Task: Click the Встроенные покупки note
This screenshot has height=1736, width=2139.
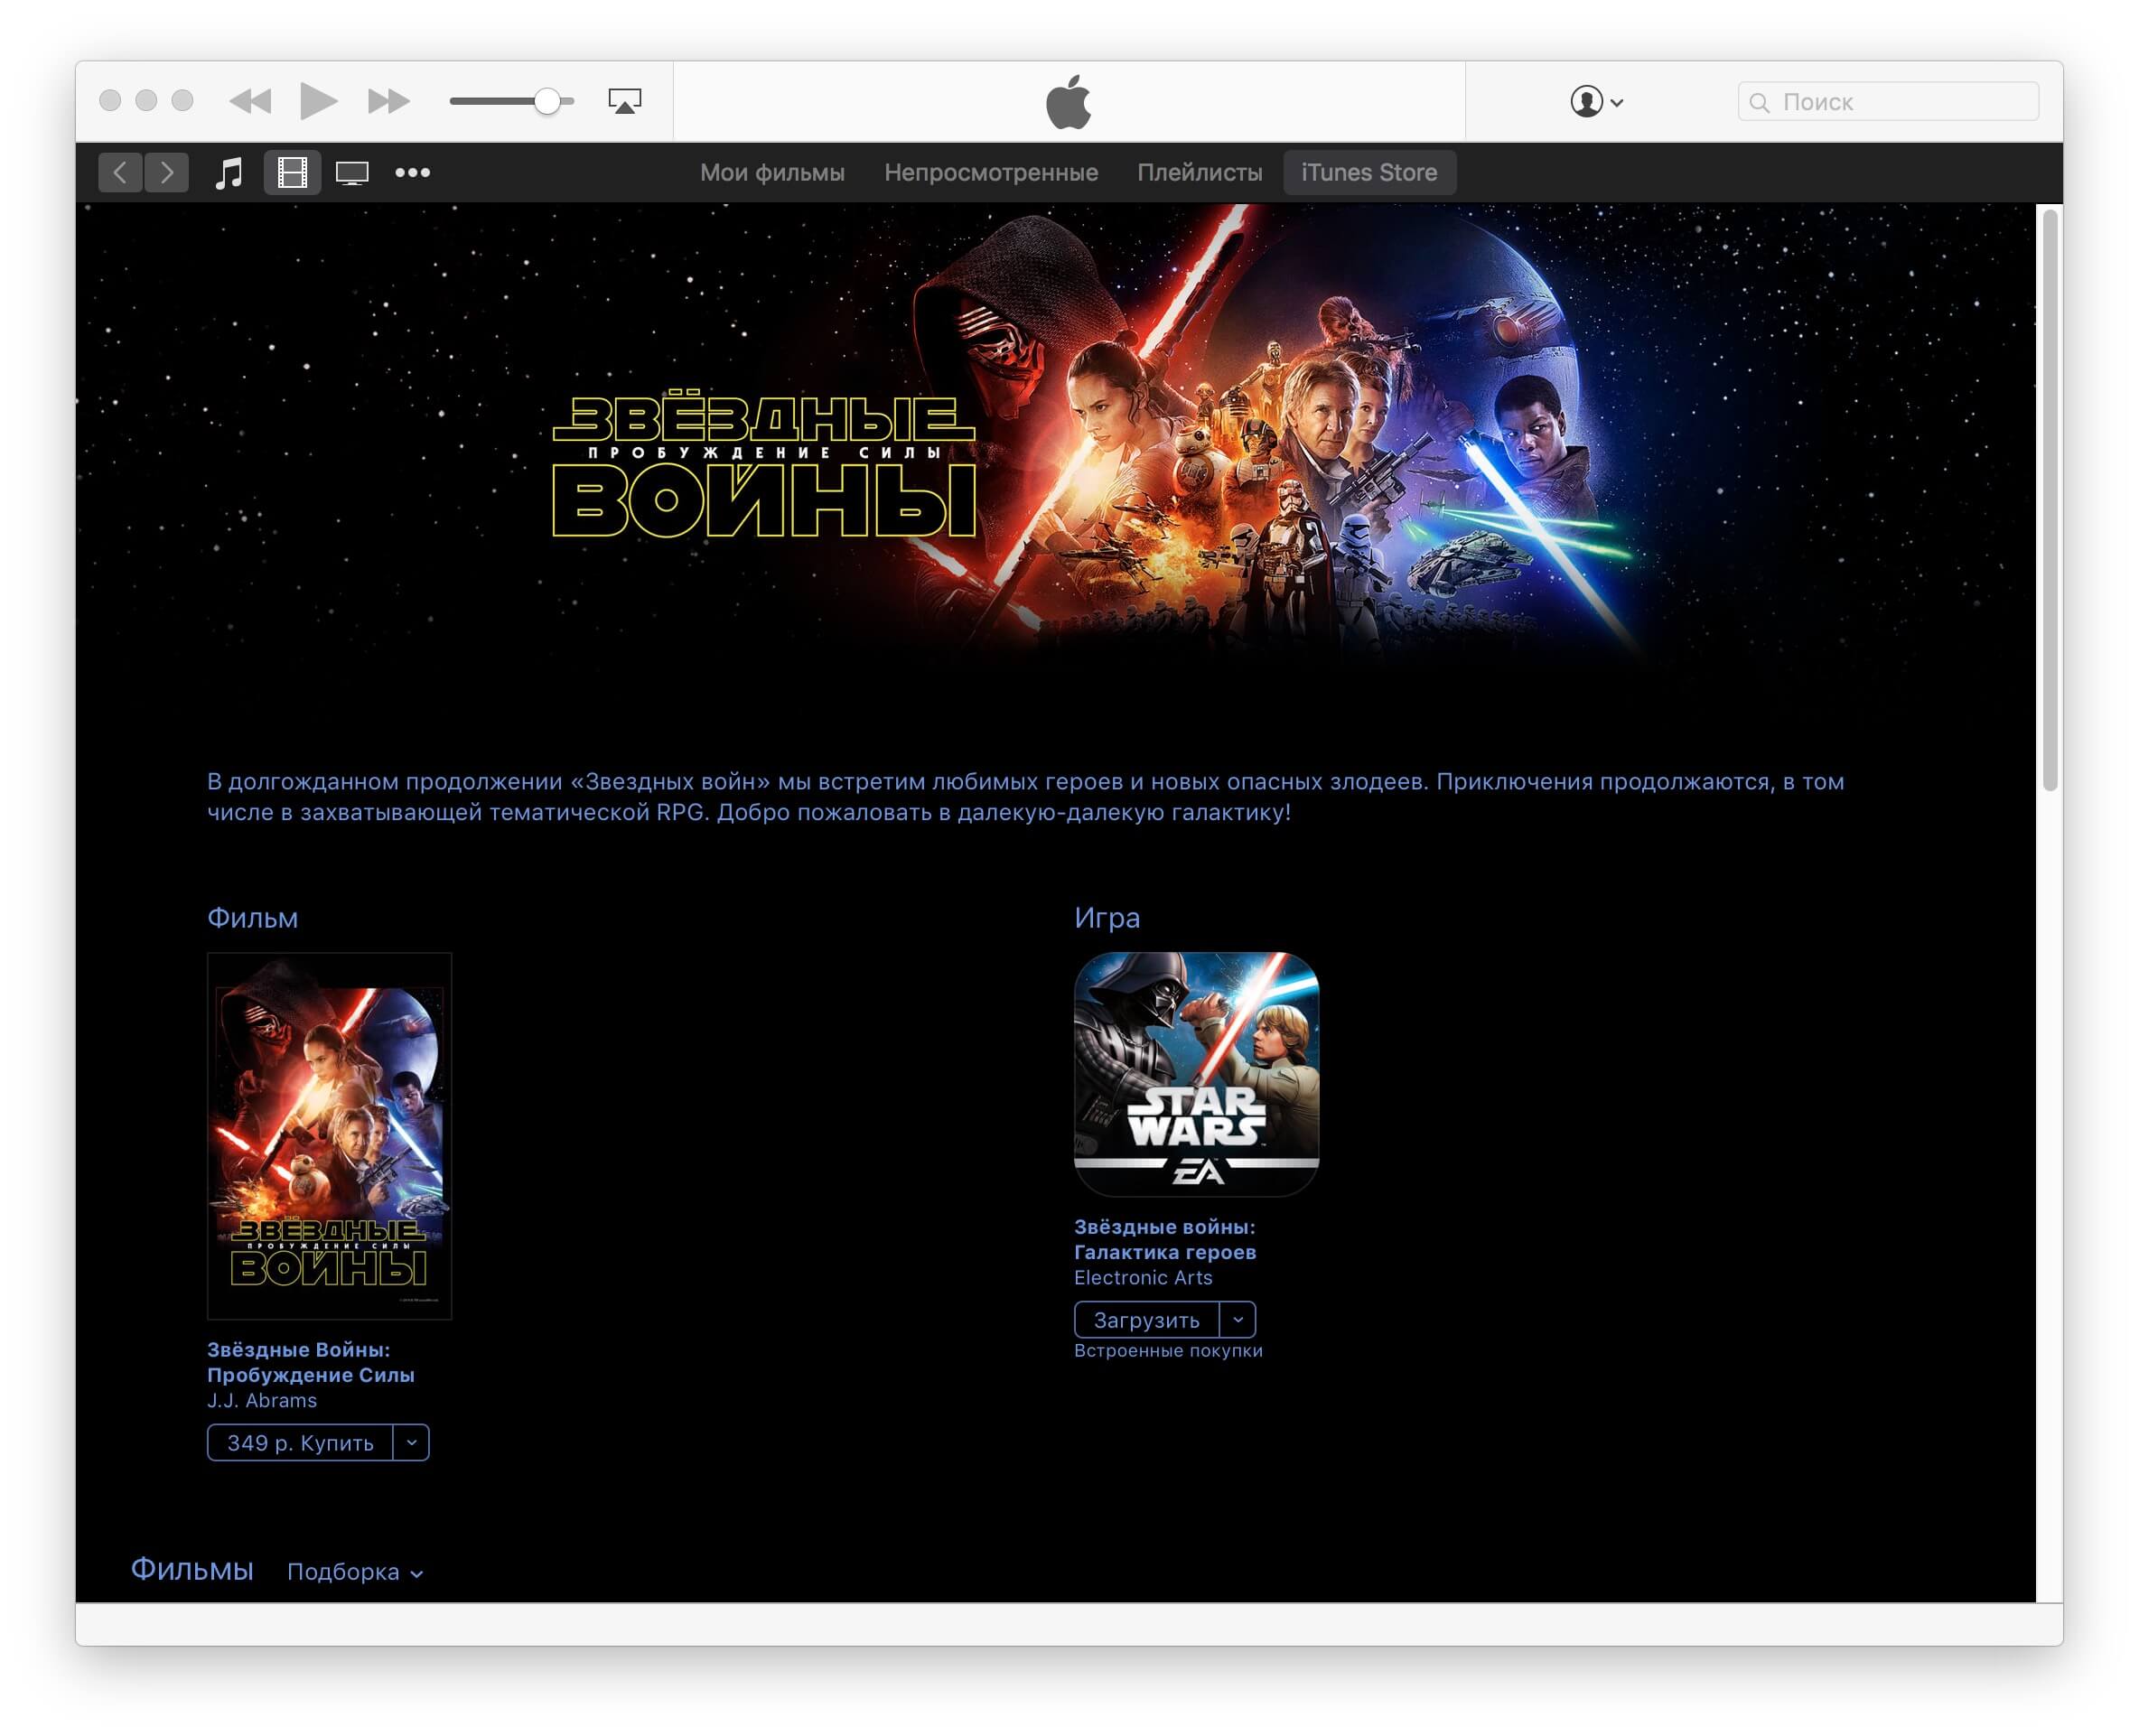Action: tap(1168, 1351)
